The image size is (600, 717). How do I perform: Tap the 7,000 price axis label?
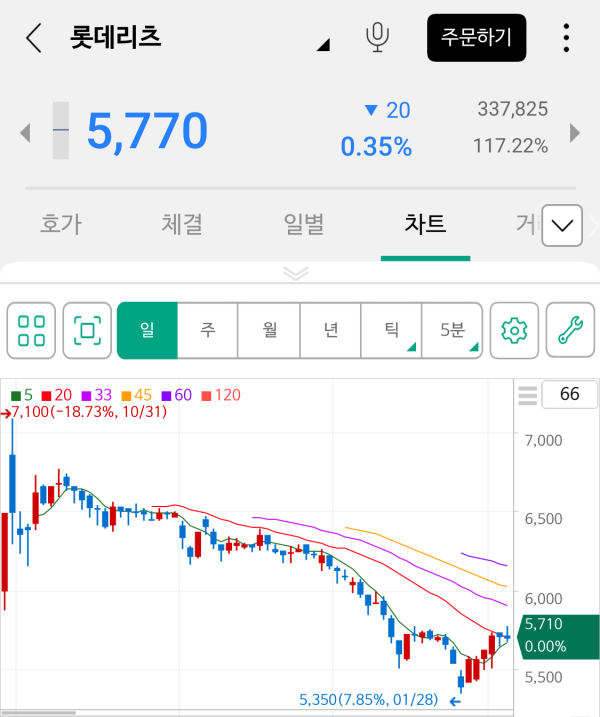coord(543,441)
